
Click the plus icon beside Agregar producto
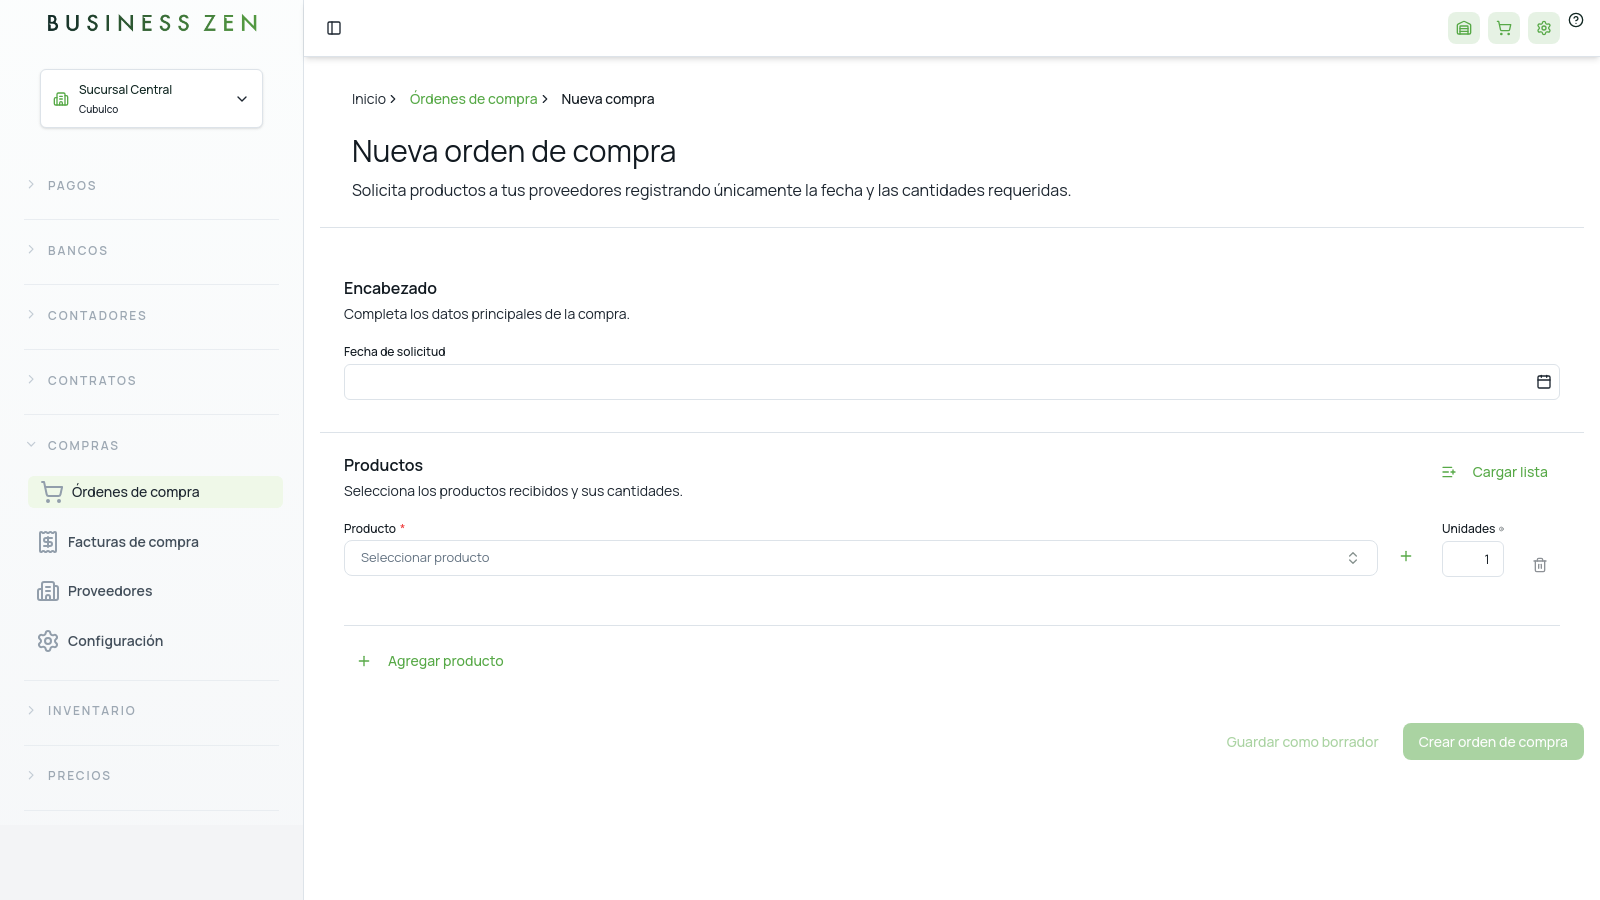pos(364,661)
